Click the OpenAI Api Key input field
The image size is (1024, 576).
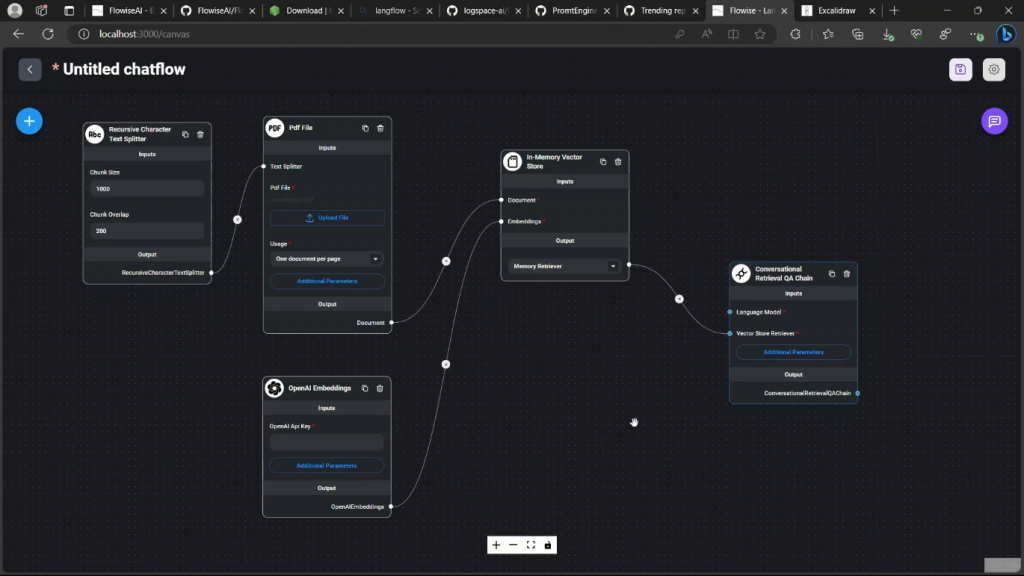(327, 442)
